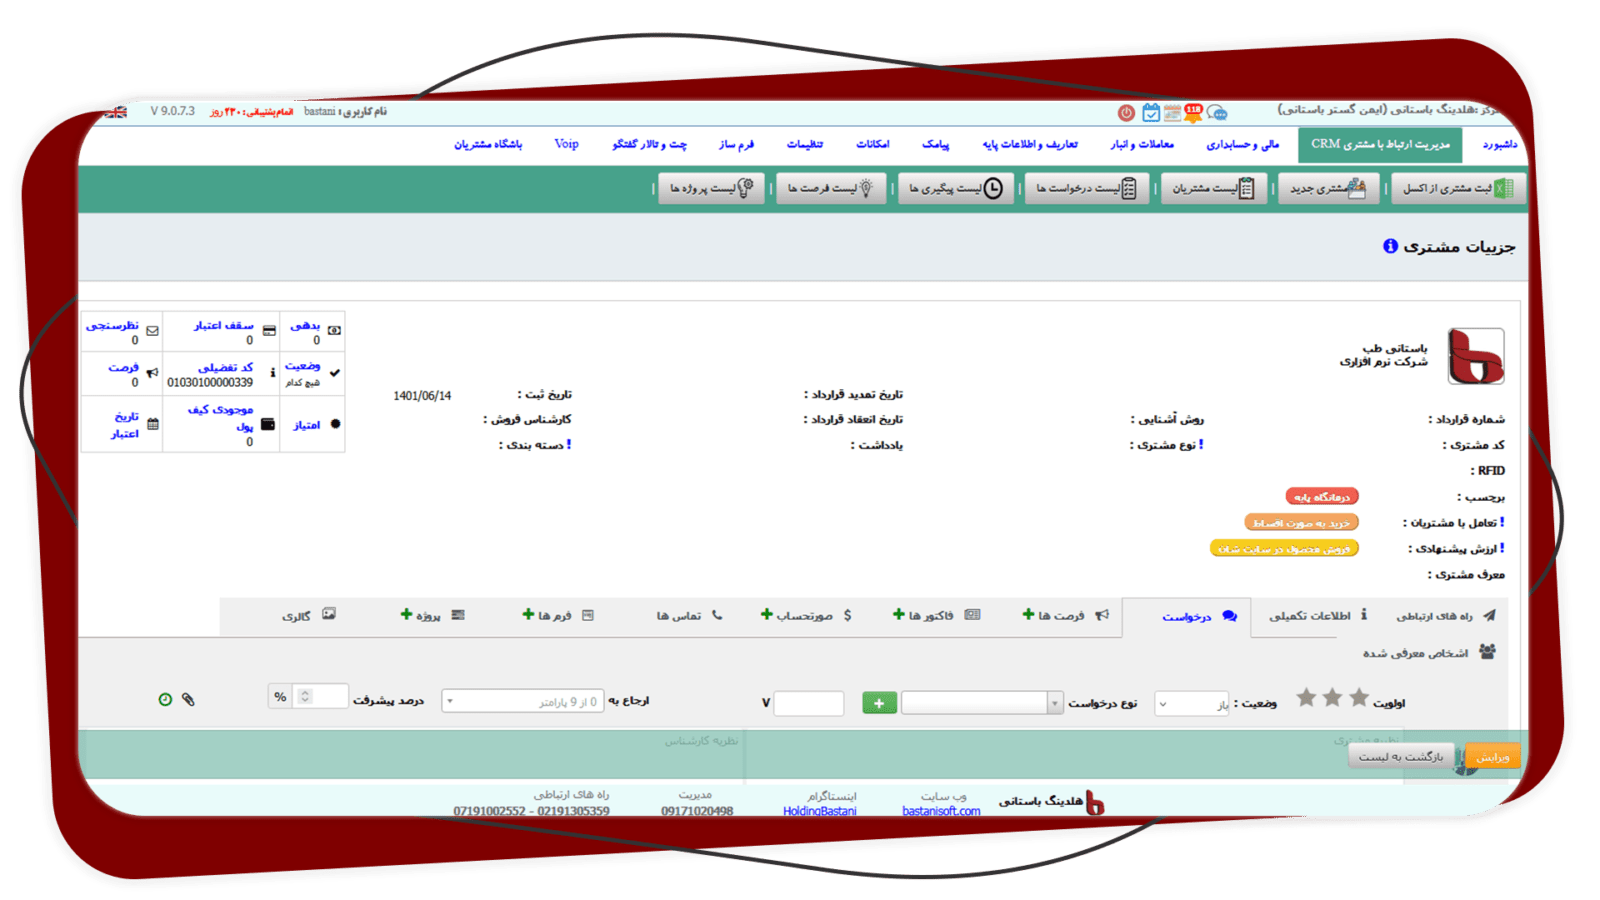Image resolution: width=1600 pixels, height=900 pixels.
Task: Click the درصد پیشرفت spinner arrows
Action: point(305,696)
